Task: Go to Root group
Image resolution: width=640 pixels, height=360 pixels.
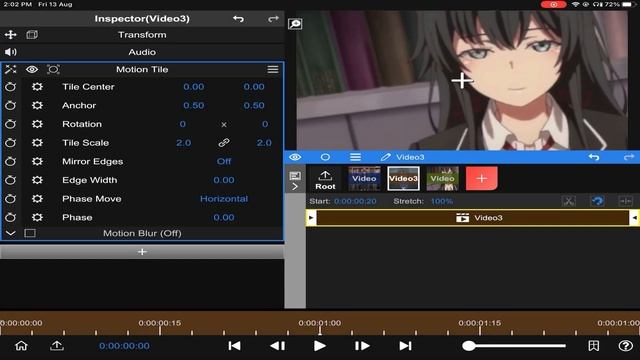Action: tap(325, 180)
